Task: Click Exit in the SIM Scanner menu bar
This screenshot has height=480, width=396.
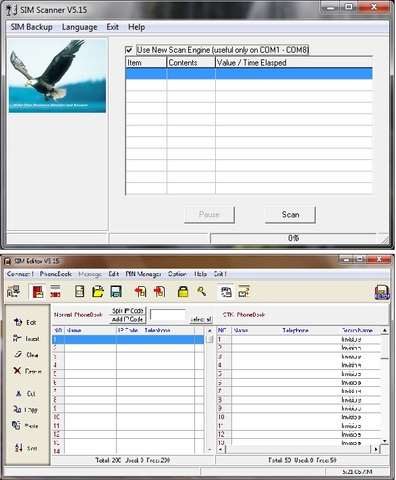Action: (113, 27)
